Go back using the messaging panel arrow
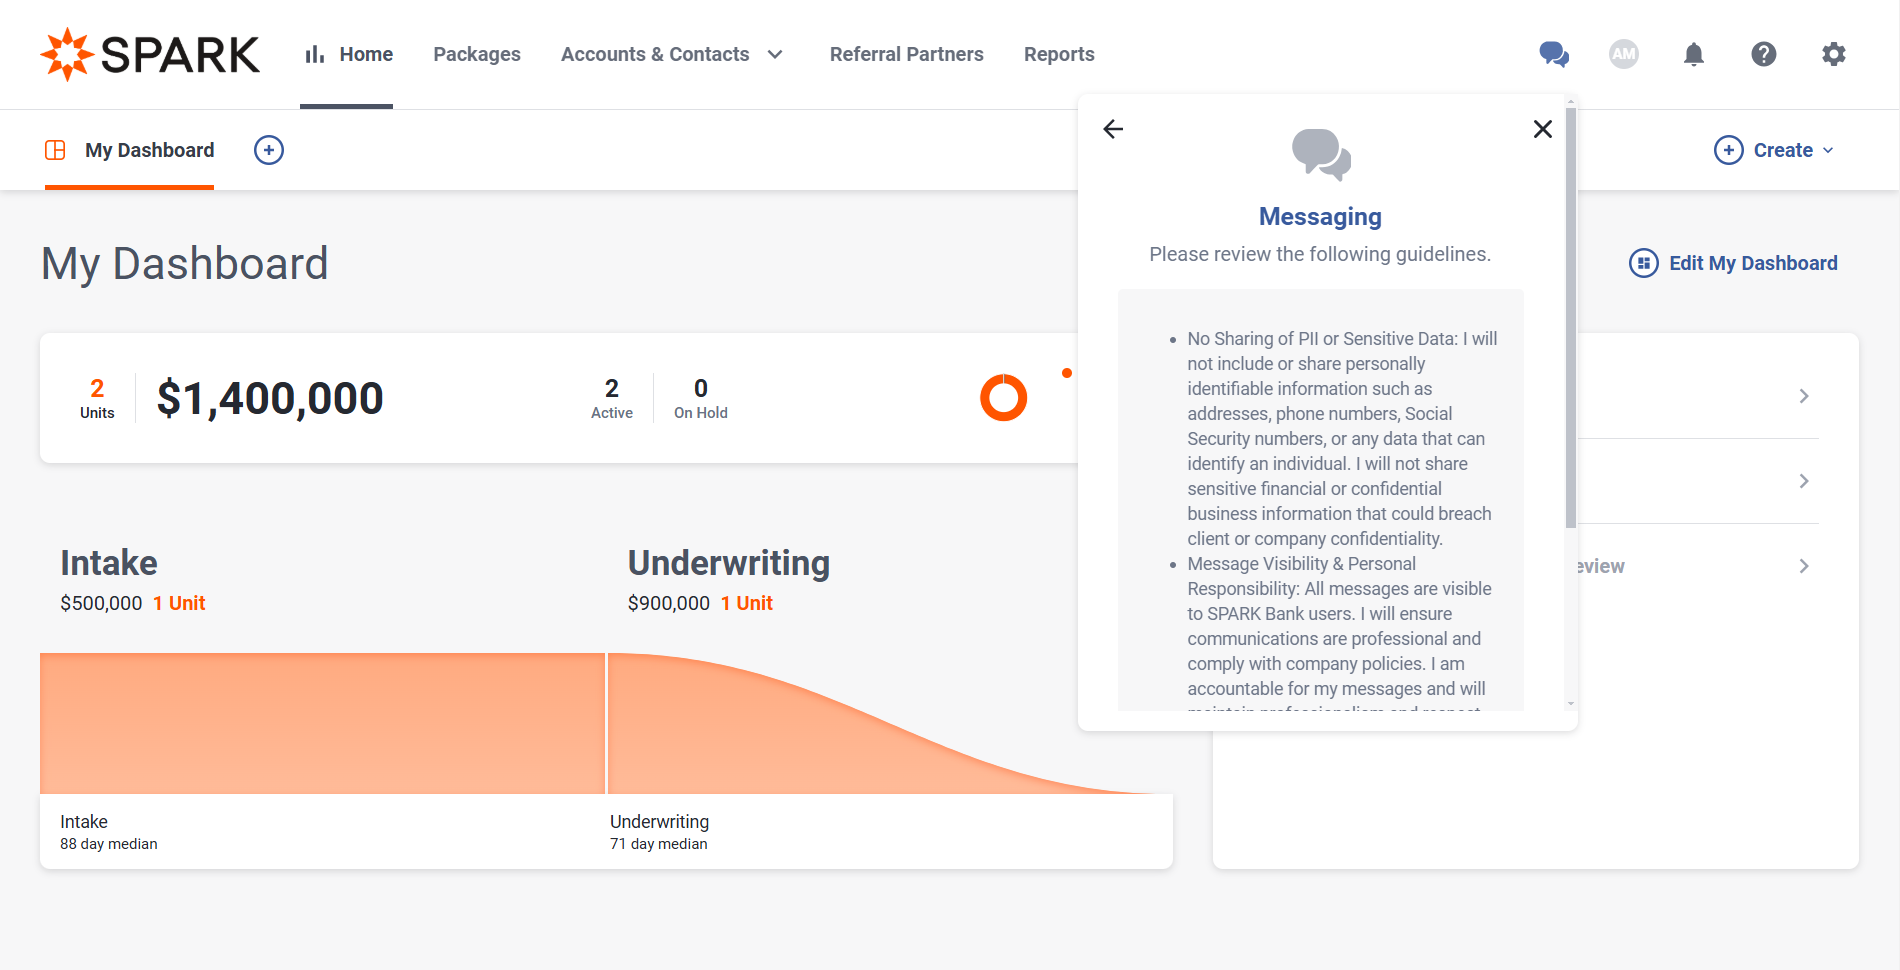Viewport: 1900px width, 970px height. [1113, 129]
